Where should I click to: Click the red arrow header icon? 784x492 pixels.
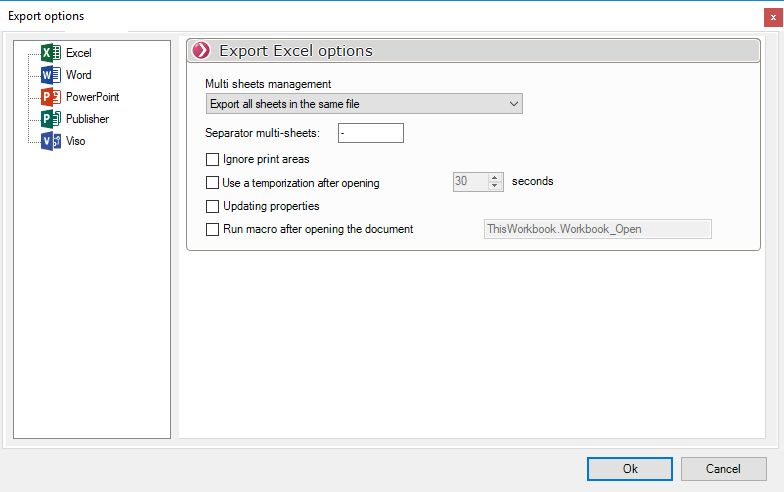click(201, 51)
